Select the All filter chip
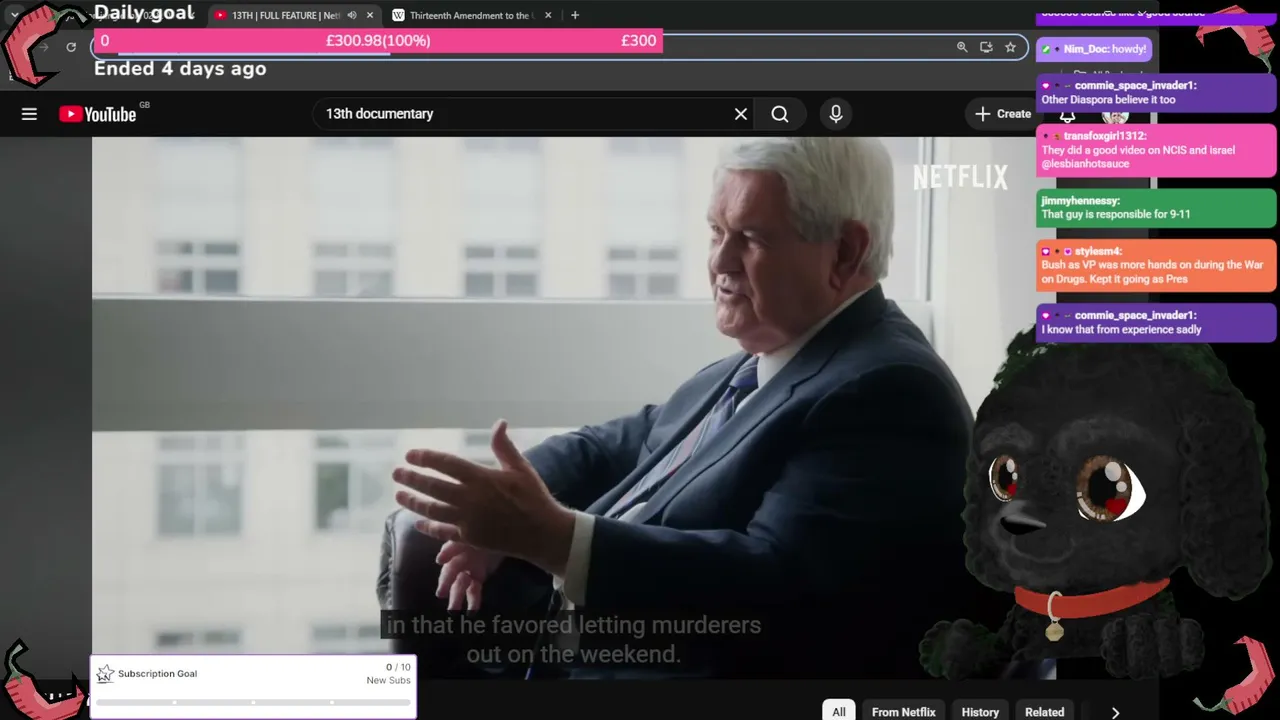This screenshot has height=720, width=1280. (839, 712)
